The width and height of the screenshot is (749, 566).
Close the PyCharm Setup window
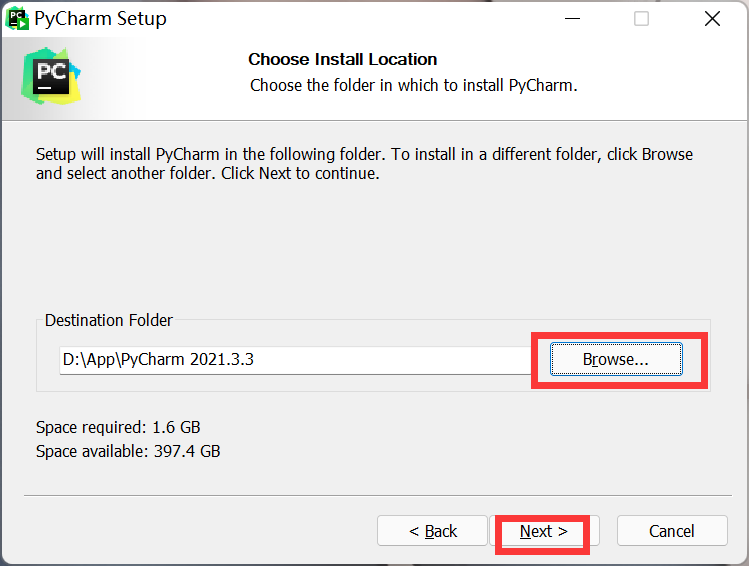click(711, 19)
